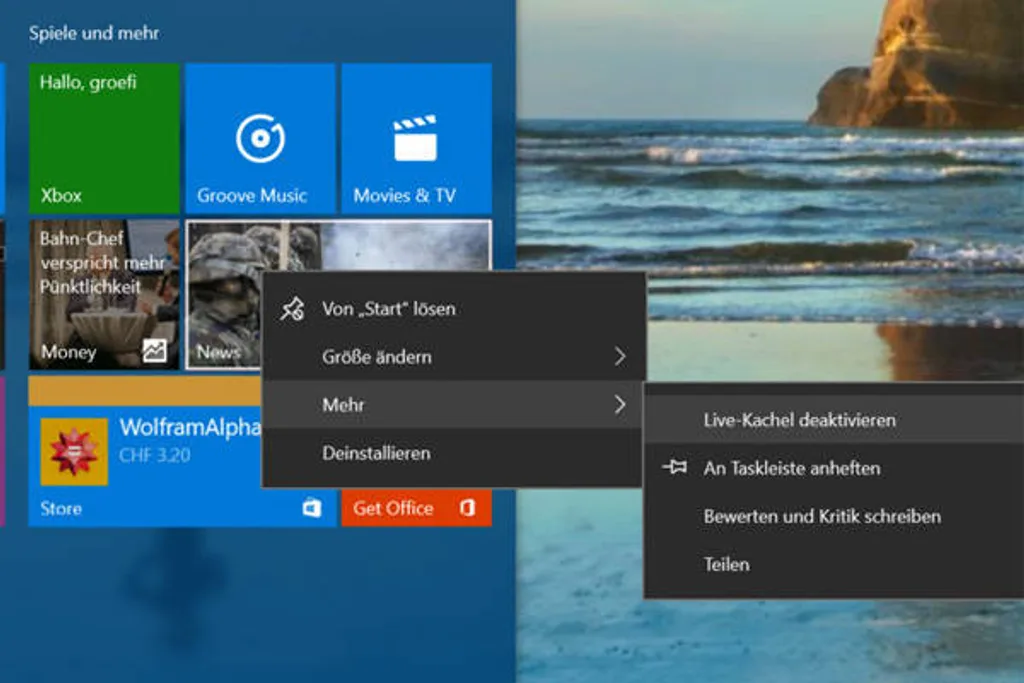Open the Get Office tile

tap(417, 507)
